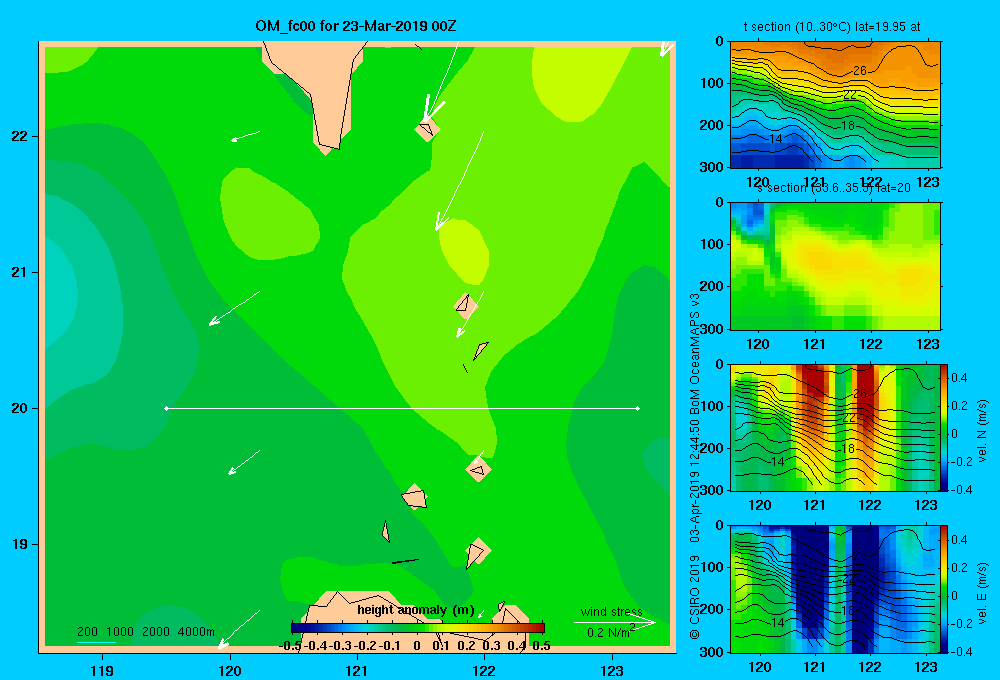Click the 's section' lat=20 heading
The height and width of the screenshot is (680, 1000).
(x=834, y=188)
